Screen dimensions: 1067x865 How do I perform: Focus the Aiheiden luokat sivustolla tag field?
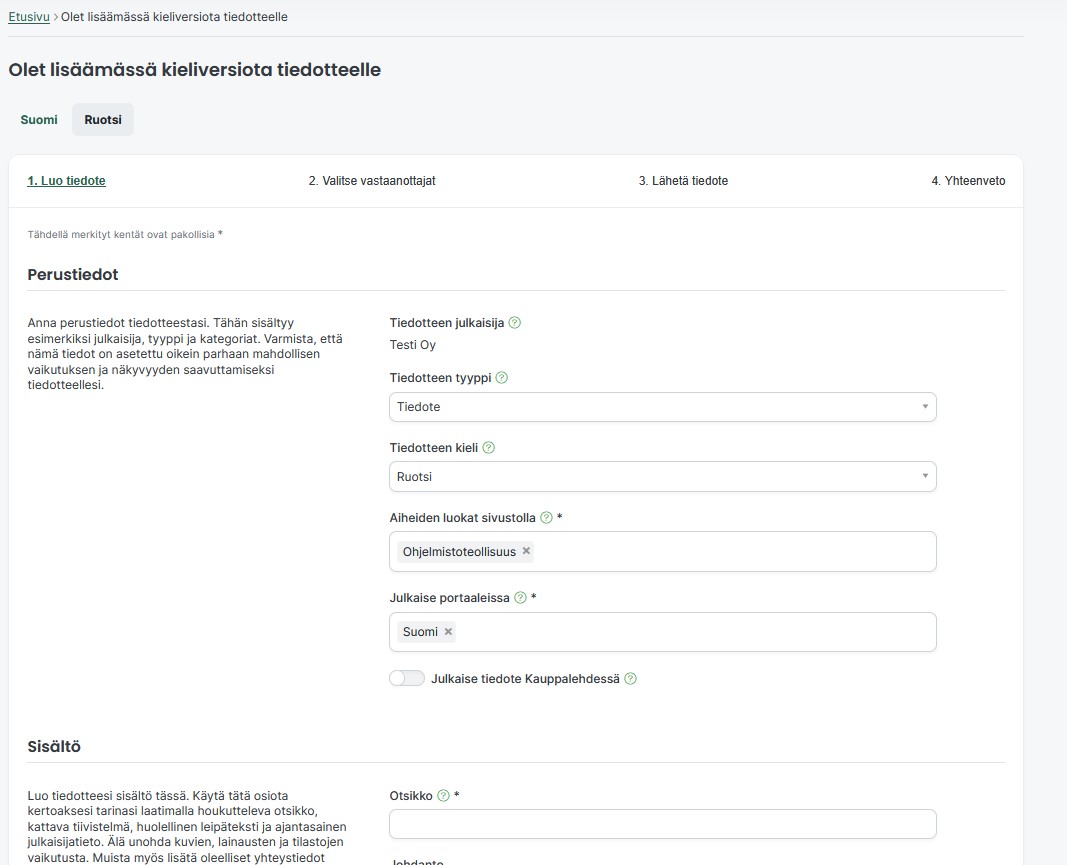coord(663,552)
